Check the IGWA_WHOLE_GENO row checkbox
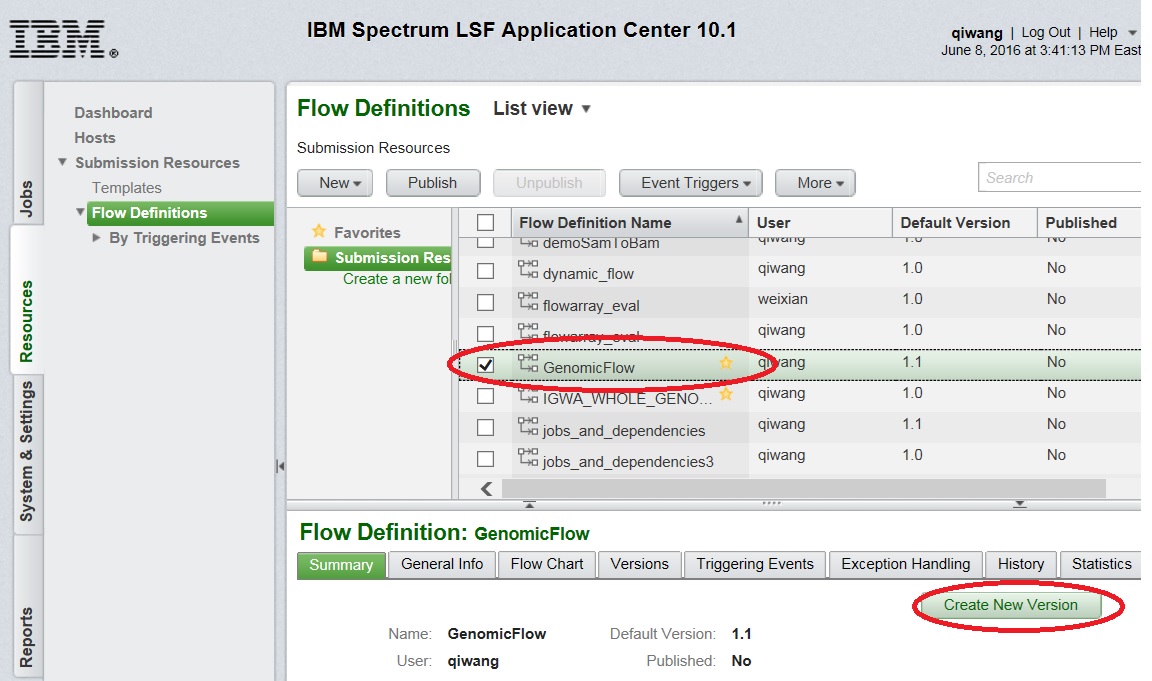1152x681 pixels. click(485, 396)
